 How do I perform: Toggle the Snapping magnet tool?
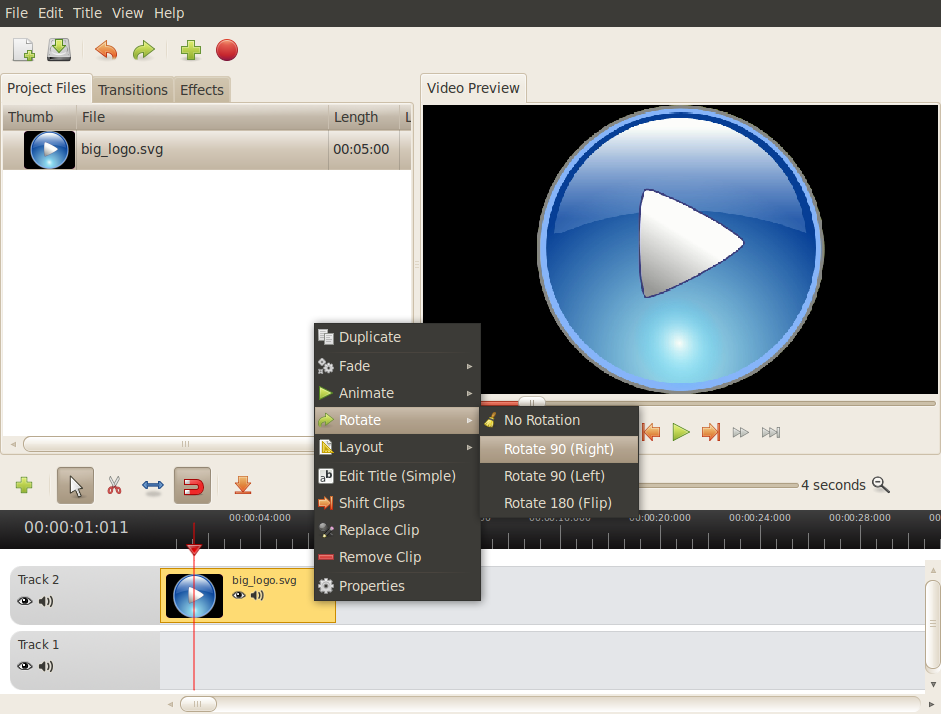tap(192, 485)
